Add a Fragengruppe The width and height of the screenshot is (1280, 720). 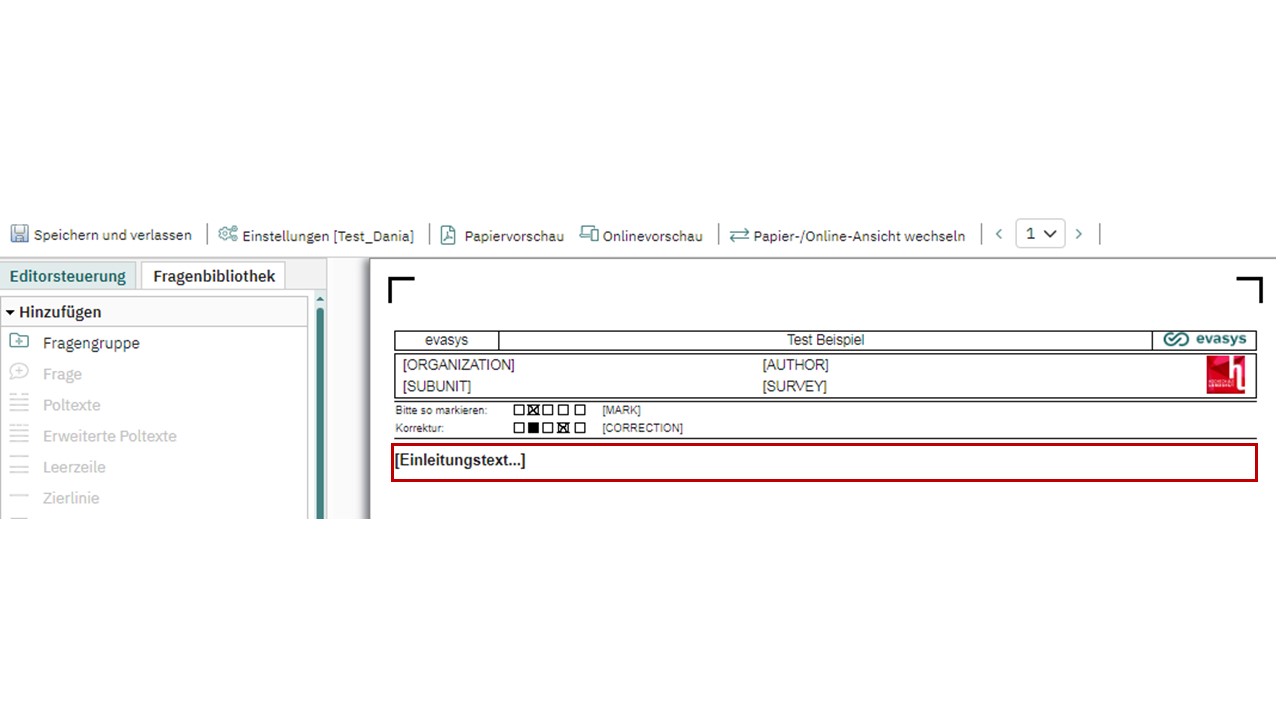(91, 343)
